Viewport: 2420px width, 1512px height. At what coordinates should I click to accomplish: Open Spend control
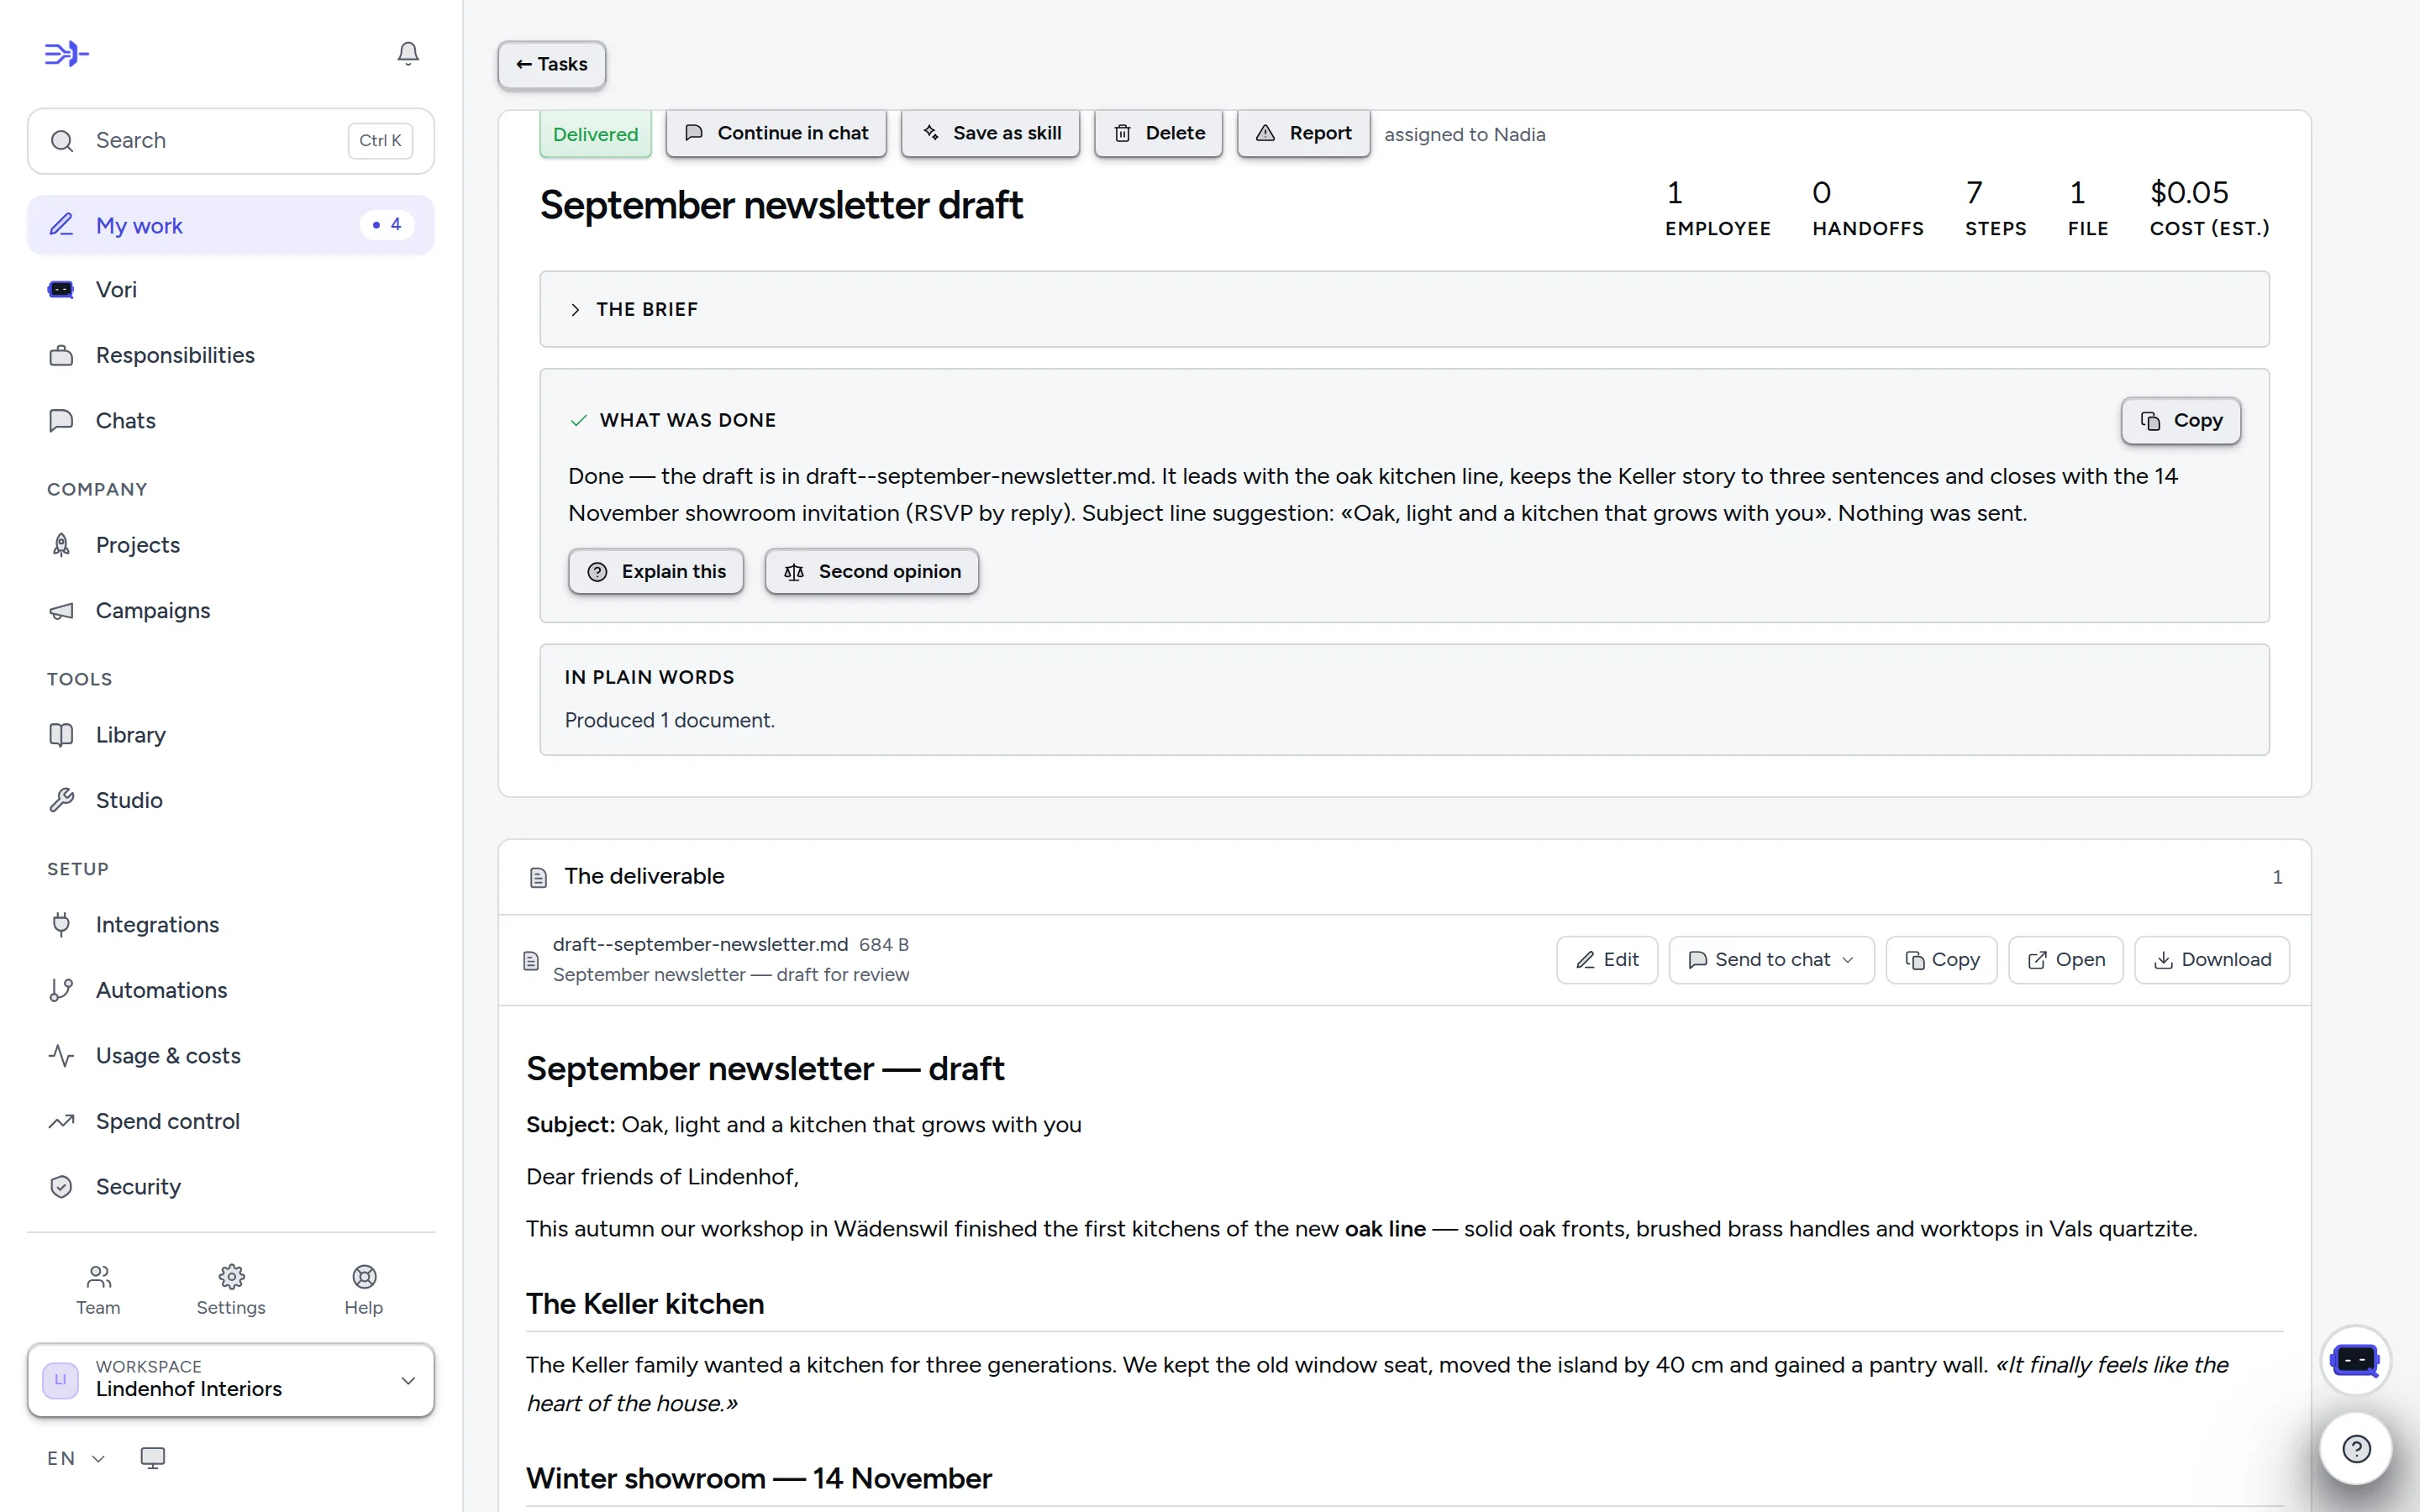[x=231, y=1121]
